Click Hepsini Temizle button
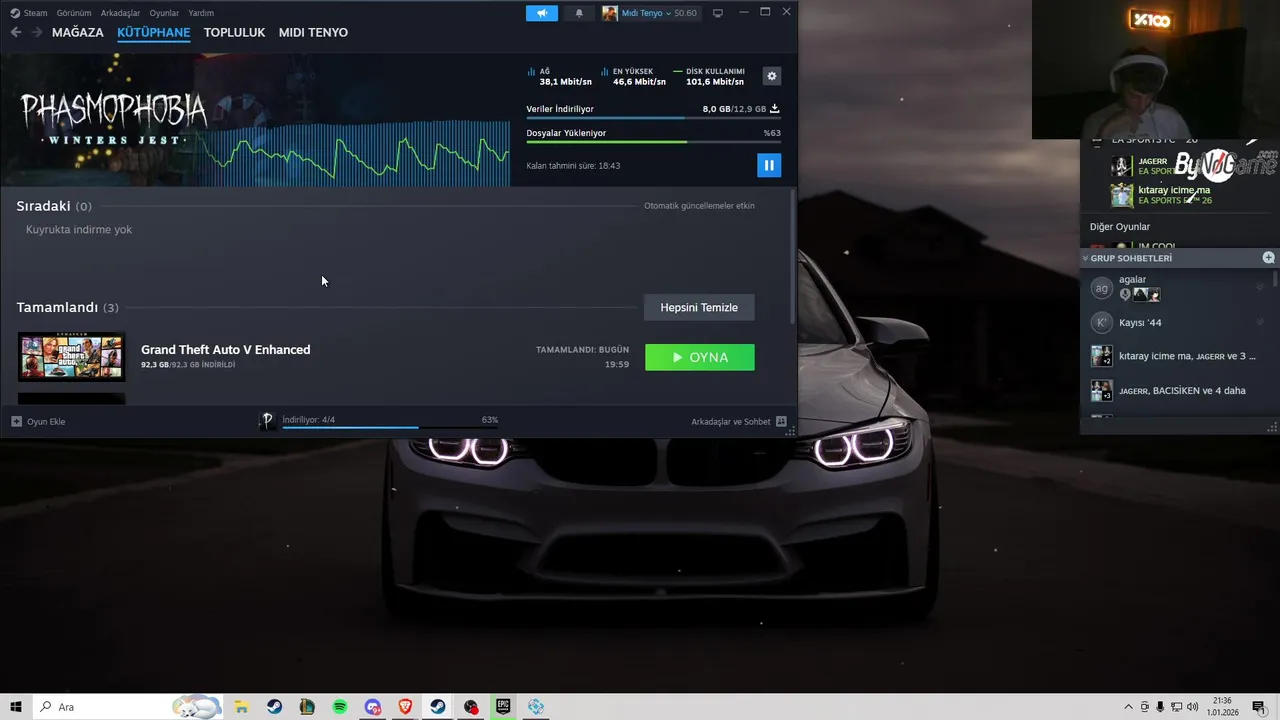The height and width of the screenshot is (720, 1280). (699, 307)
